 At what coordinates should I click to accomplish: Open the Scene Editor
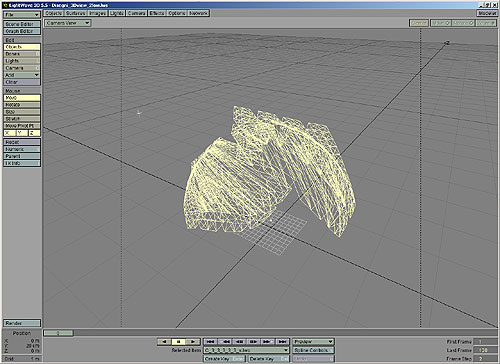[22, 24]
